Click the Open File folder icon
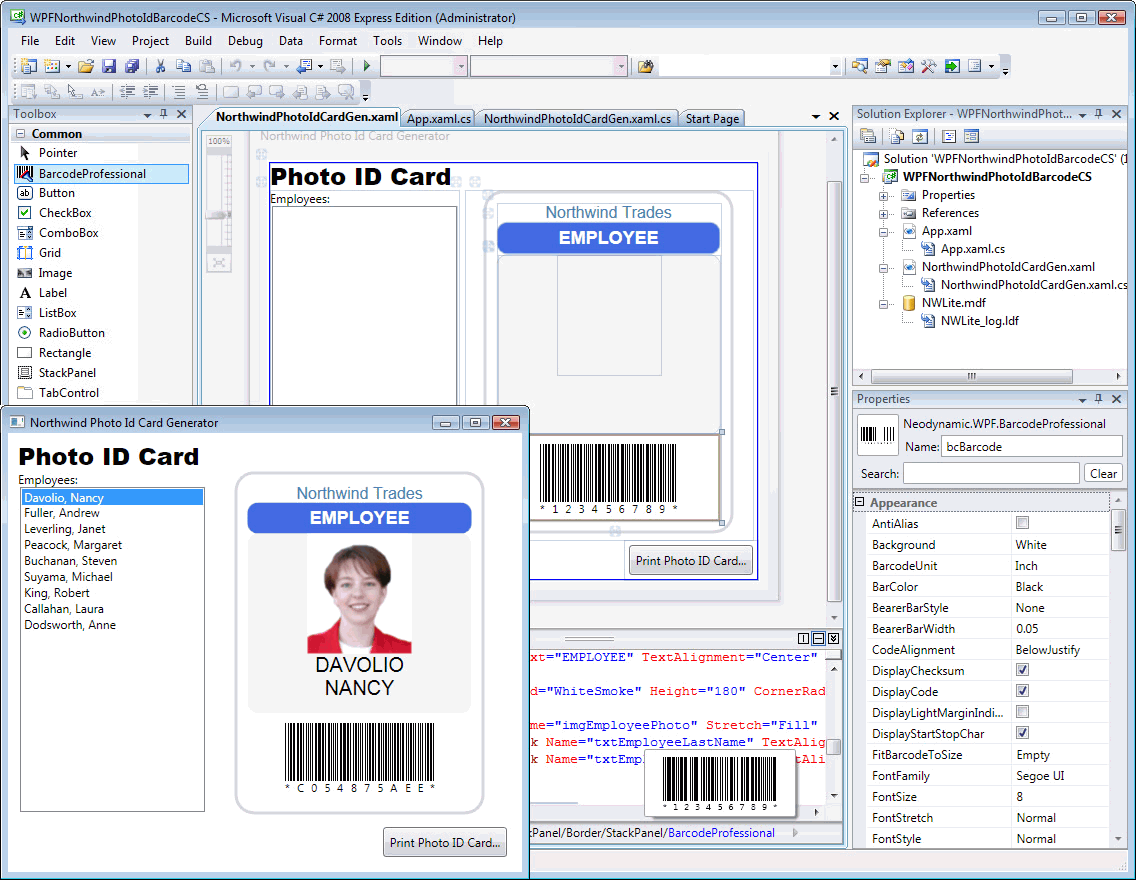The image size is (1136, 880). pos(85,67)
